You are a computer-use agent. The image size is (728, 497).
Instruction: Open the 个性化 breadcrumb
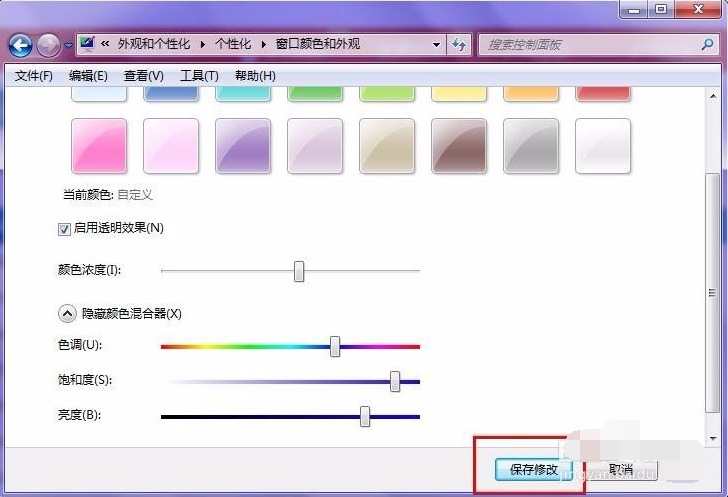233,44
